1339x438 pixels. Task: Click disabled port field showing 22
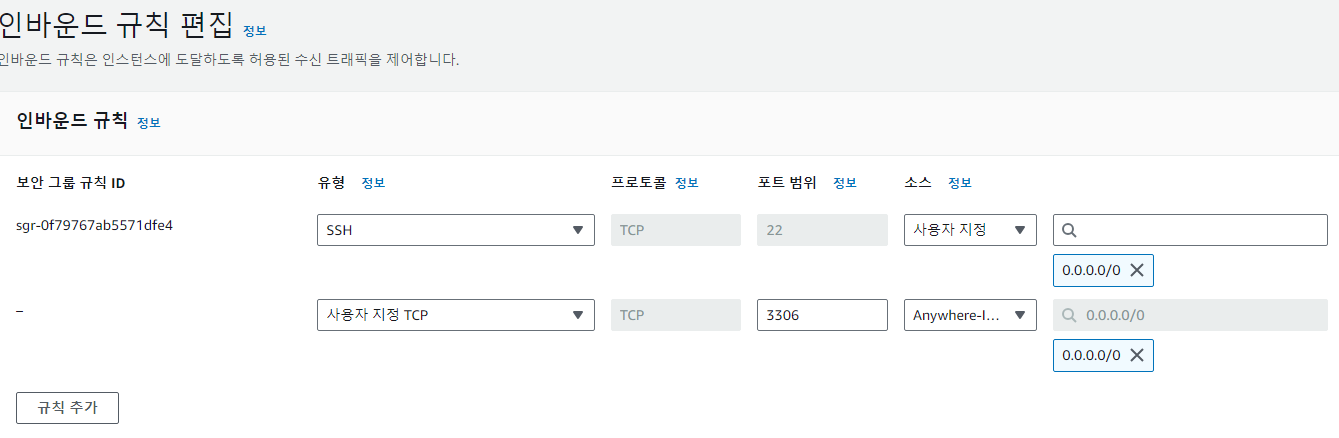(x=822, y=230)
